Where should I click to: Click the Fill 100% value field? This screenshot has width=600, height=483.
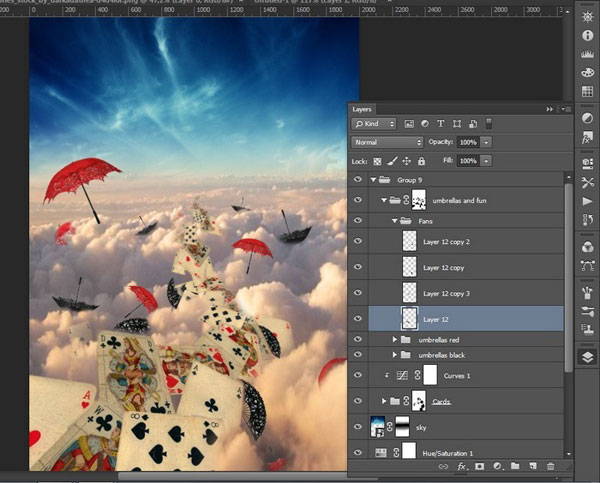[x=468, y=161]
